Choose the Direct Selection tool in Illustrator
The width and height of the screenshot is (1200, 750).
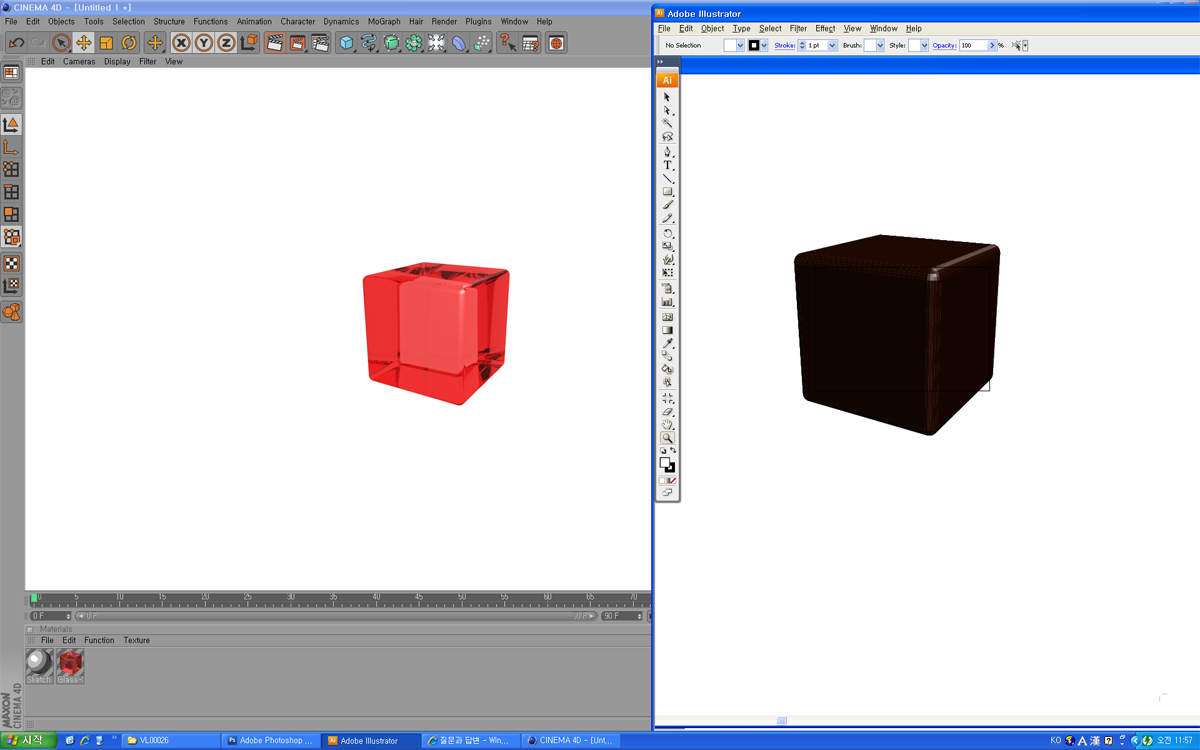coord(667,111)
